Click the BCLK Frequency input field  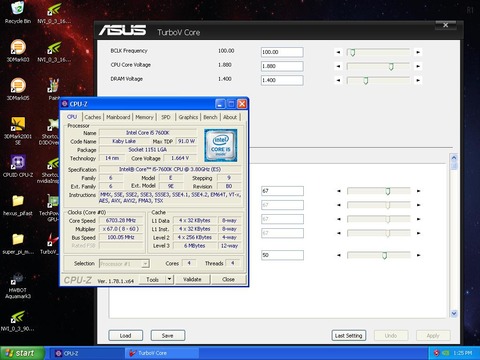coord(282,52)
